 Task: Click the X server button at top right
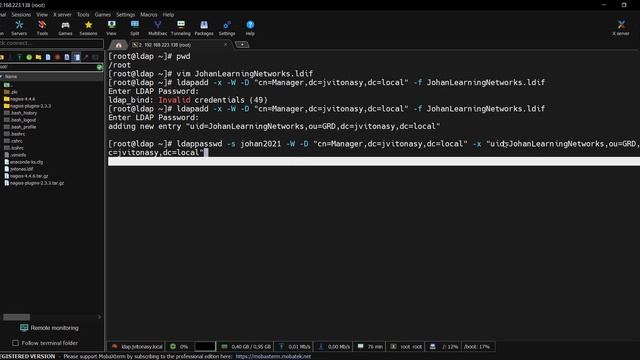(621, 28)
